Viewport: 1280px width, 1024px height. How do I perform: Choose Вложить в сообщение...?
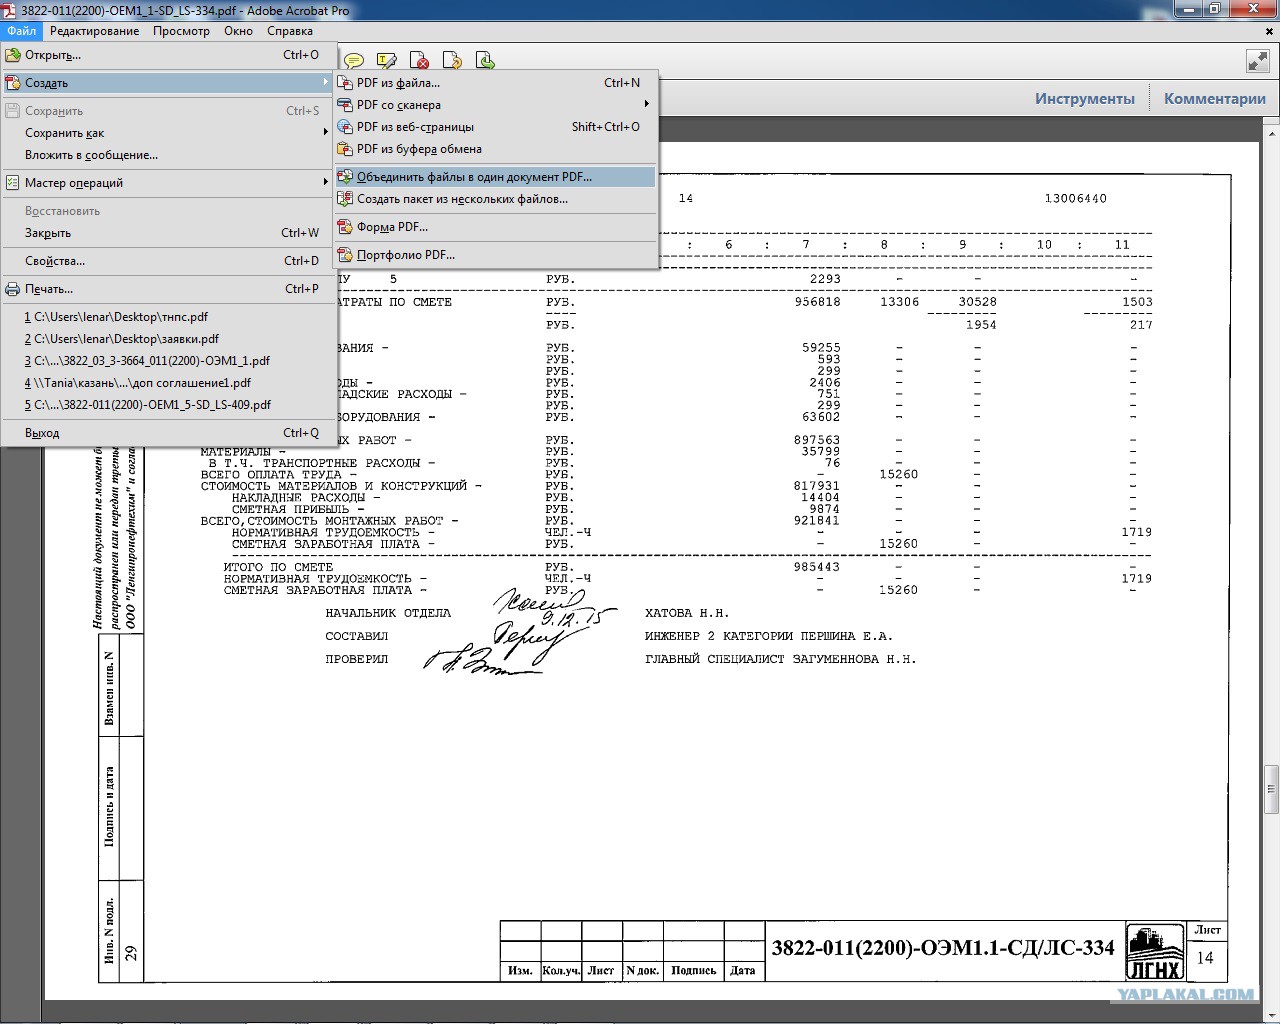(168, 155)
